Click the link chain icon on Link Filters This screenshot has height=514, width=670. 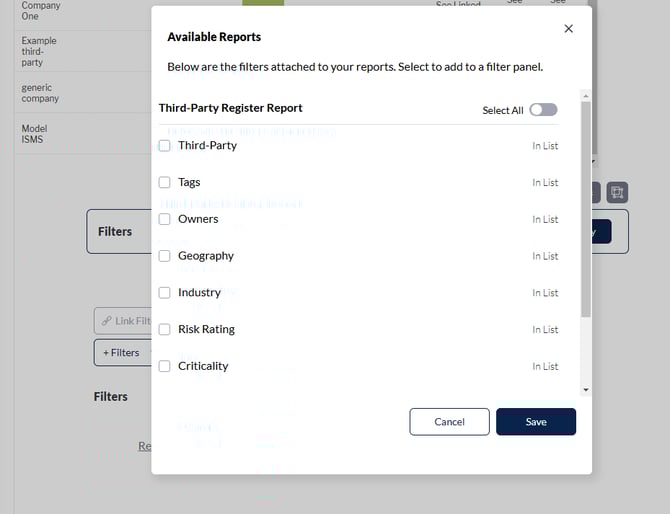(x=105, y=321)
